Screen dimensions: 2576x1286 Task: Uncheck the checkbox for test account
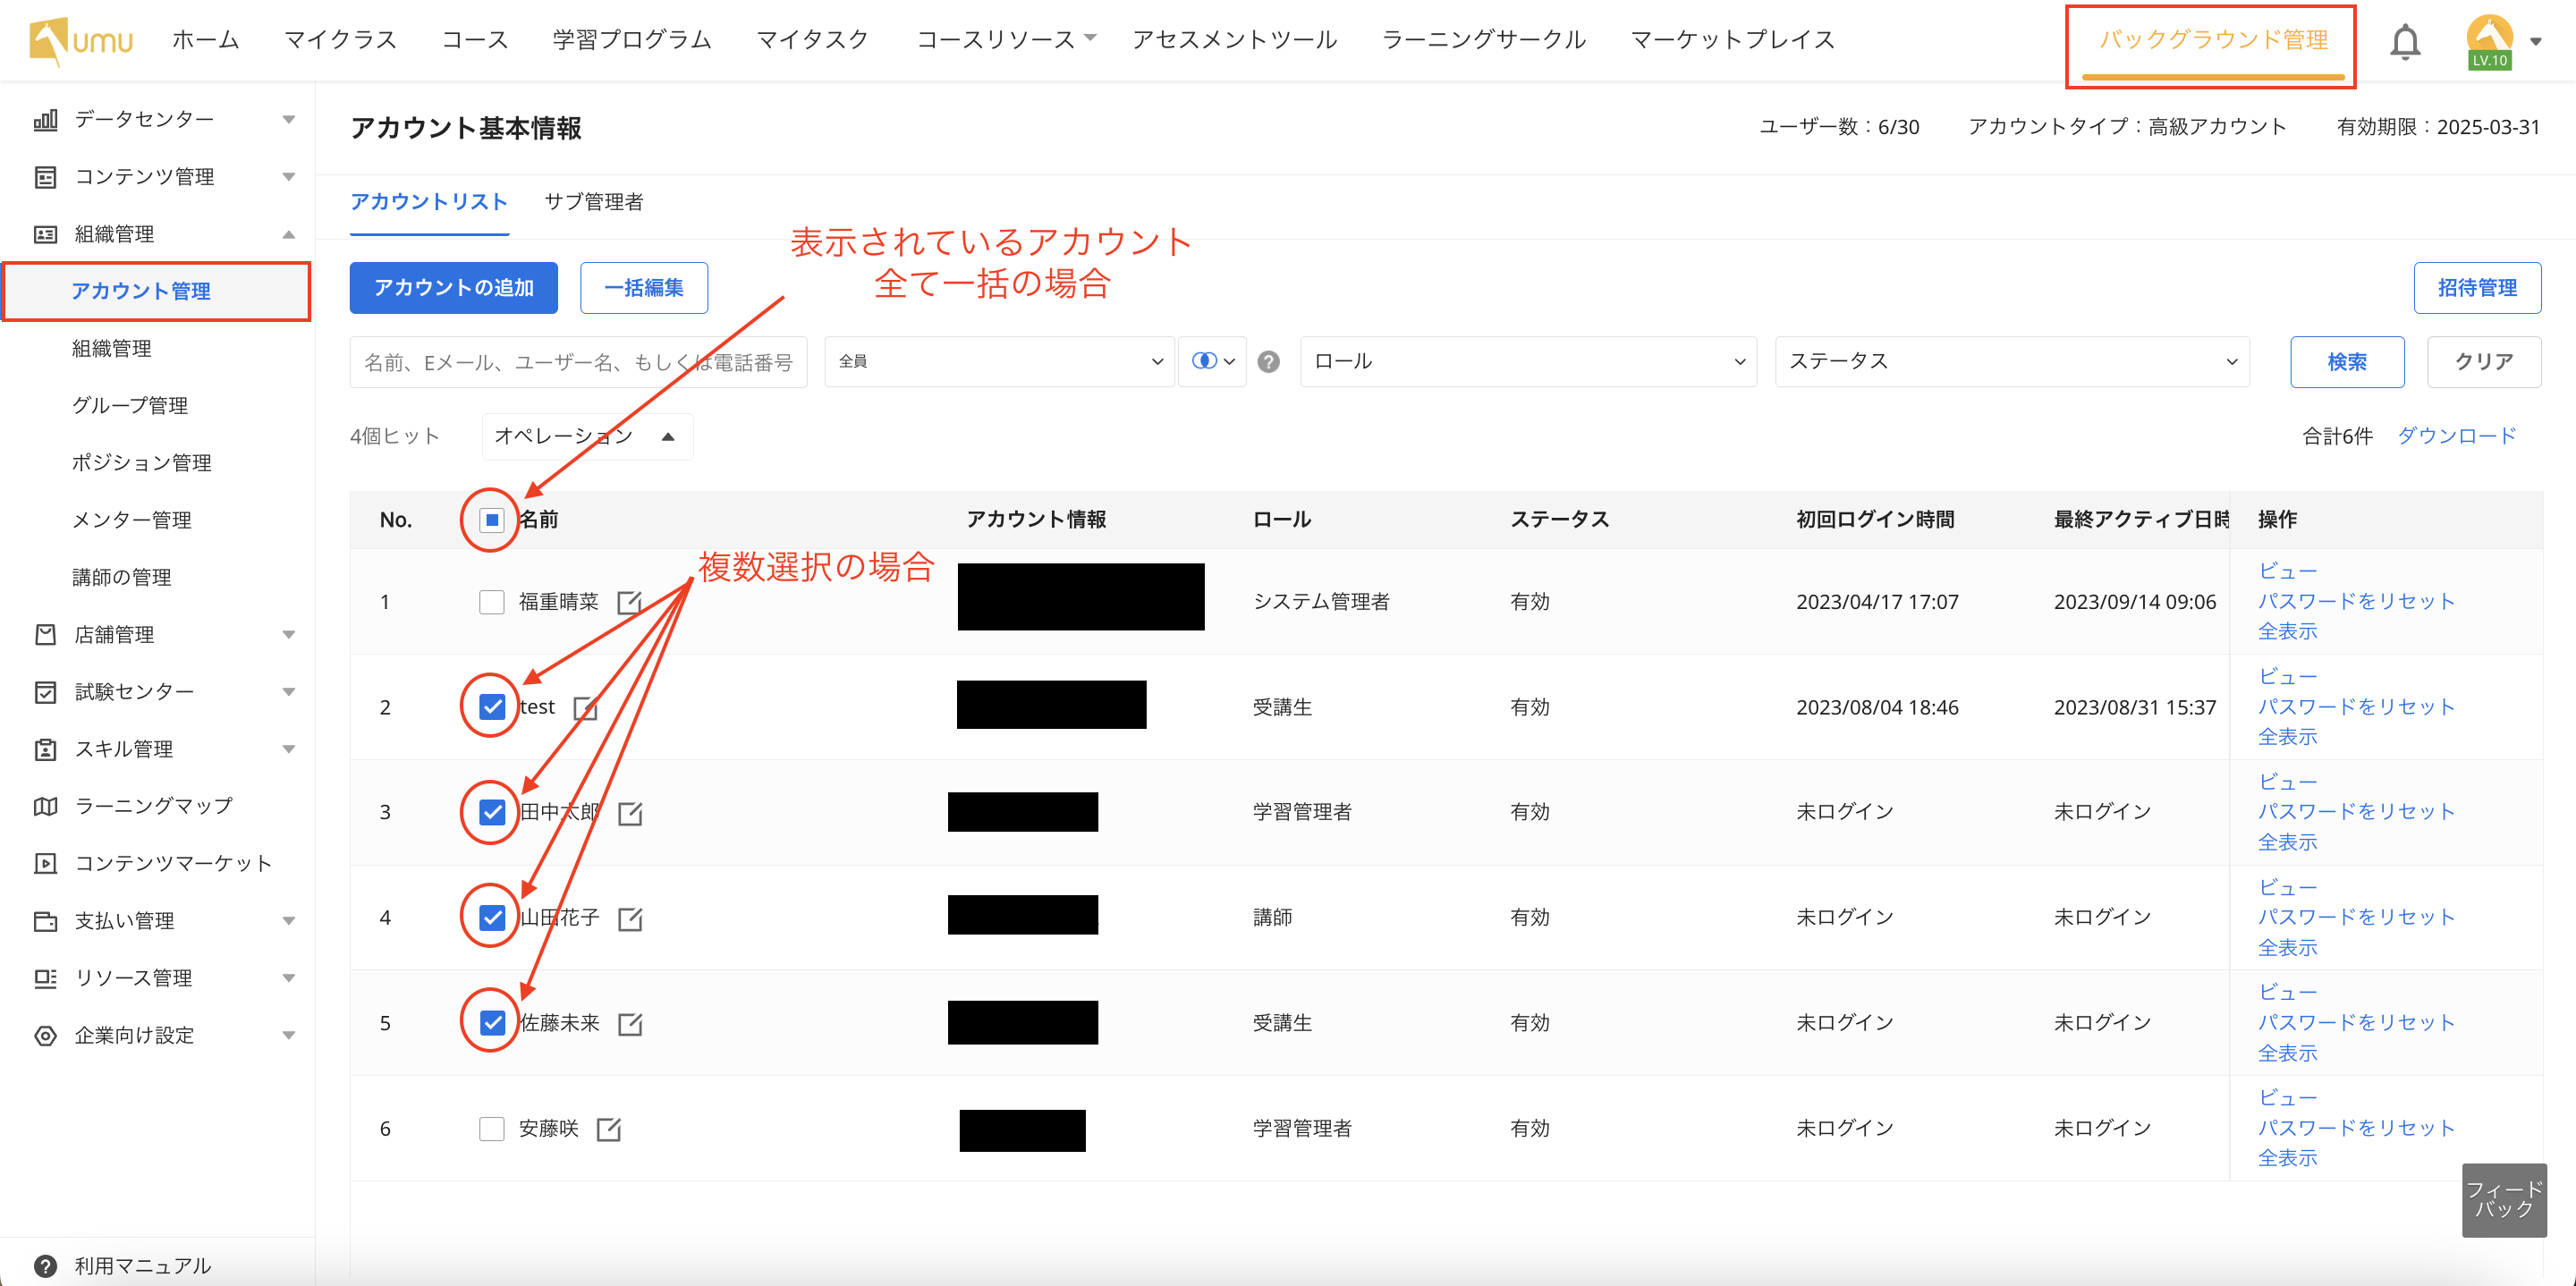click(491, 707)
